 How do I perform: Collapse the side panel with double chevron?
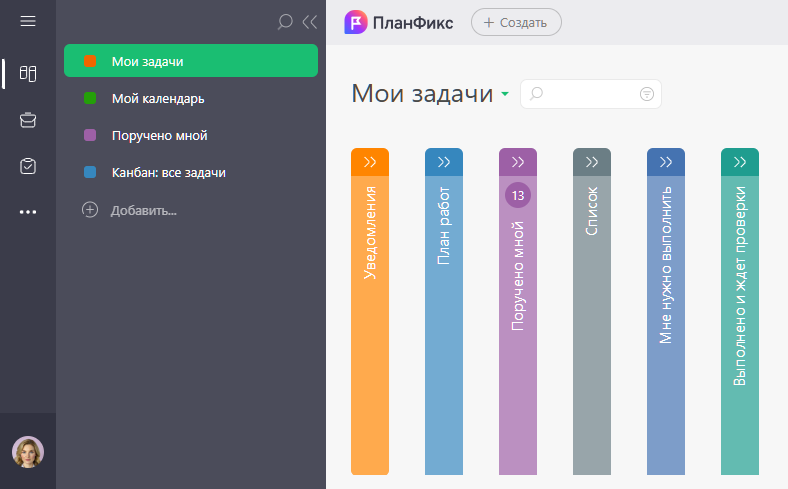coord(310,22)
